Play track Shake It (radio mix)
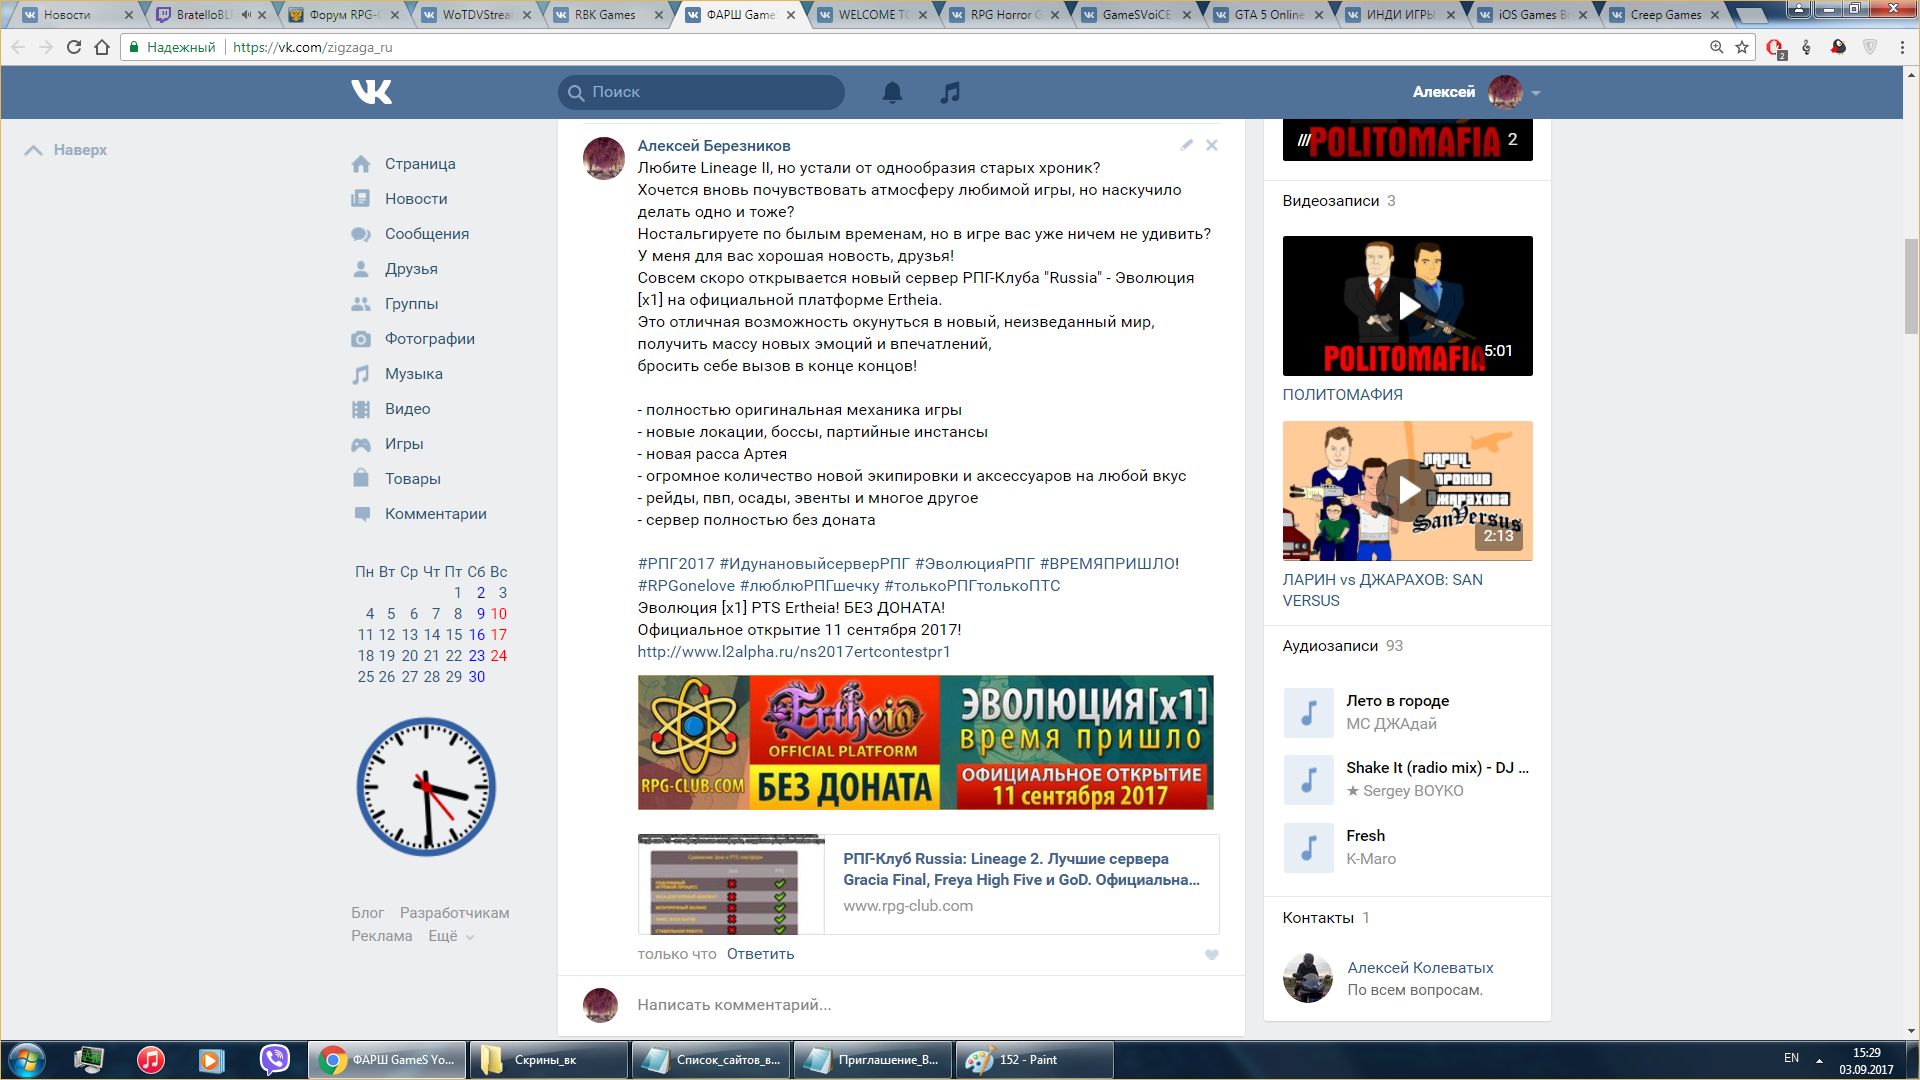This screenshot has width=1920, height=1080. point(1308,780)
